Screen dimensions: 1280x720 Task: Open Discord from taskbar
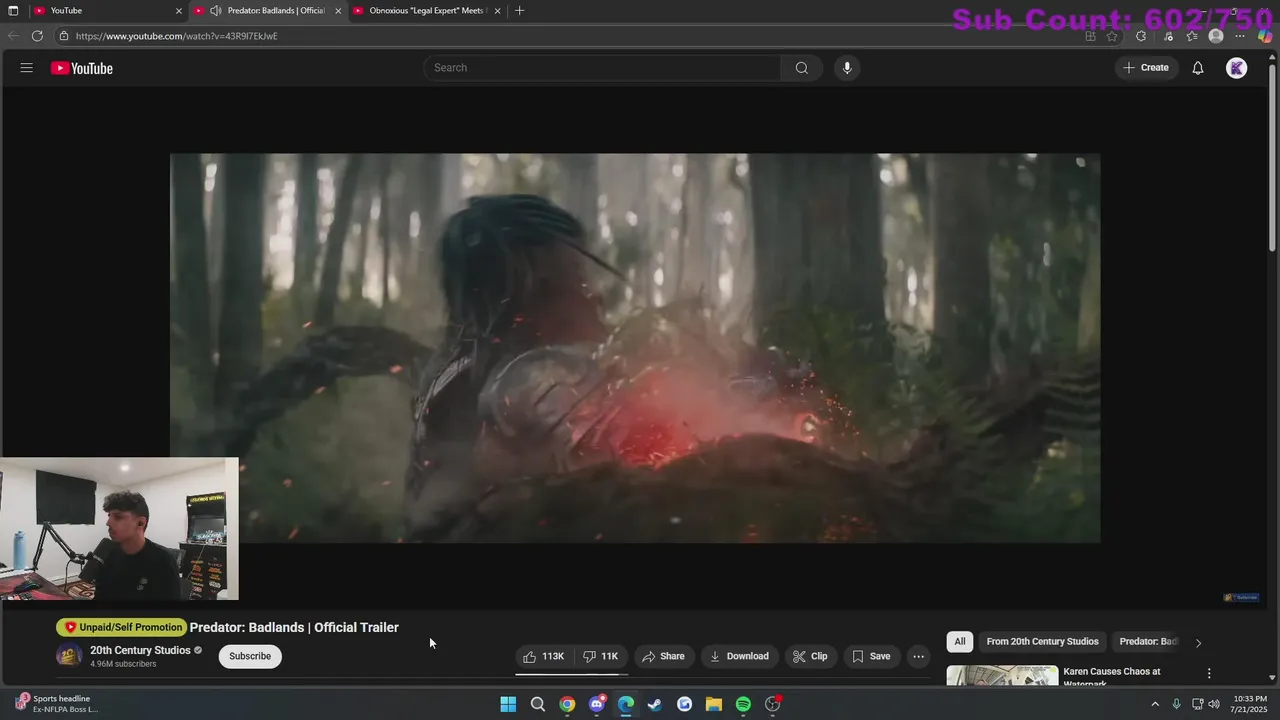(x=597, y=704)
